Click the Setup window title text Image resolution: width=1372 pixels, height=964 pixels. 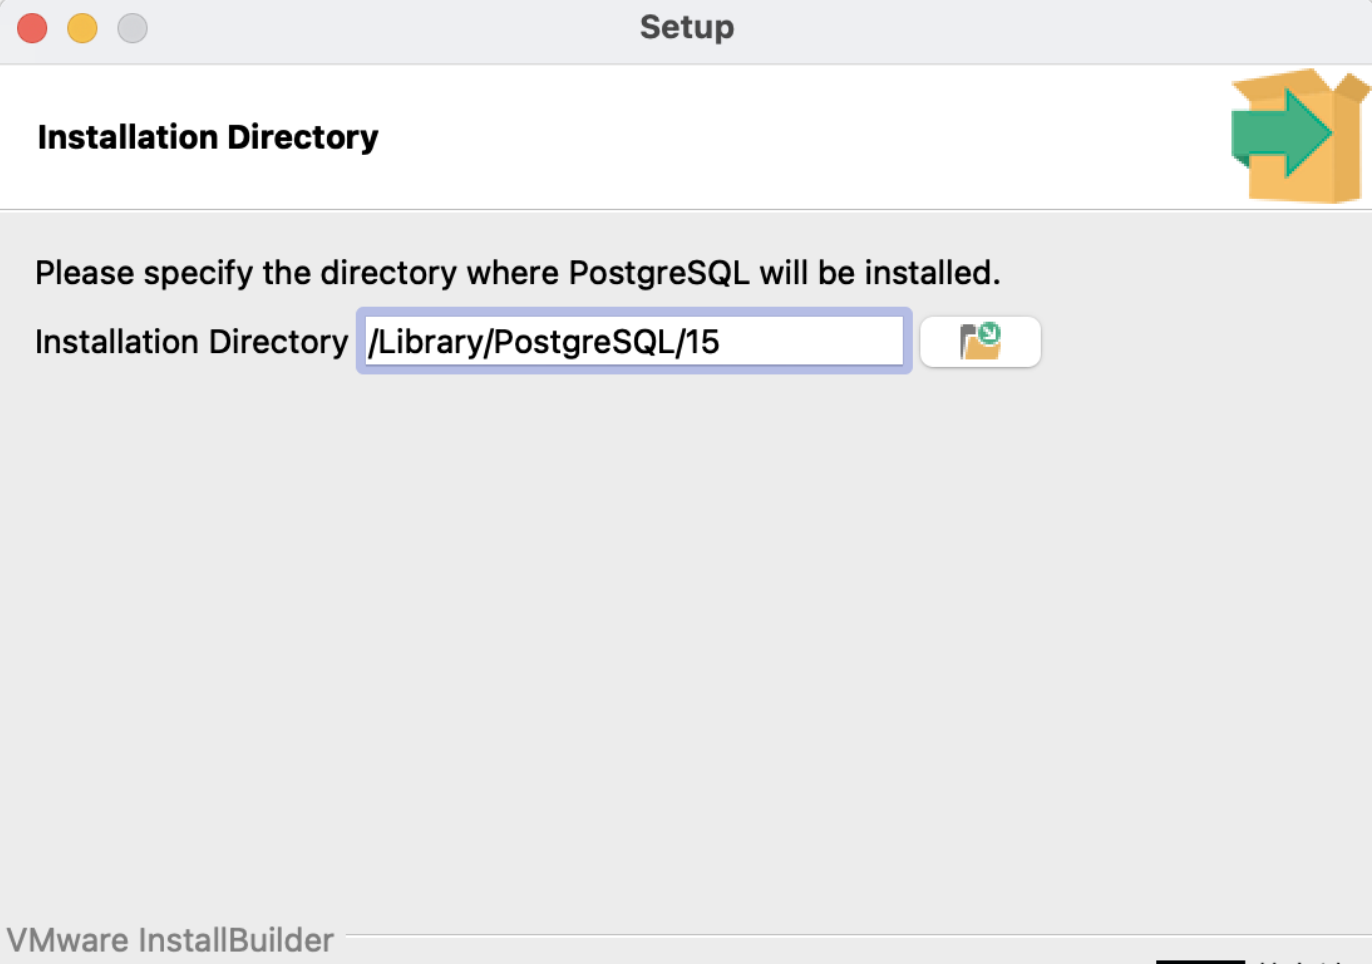coord(687,27)
